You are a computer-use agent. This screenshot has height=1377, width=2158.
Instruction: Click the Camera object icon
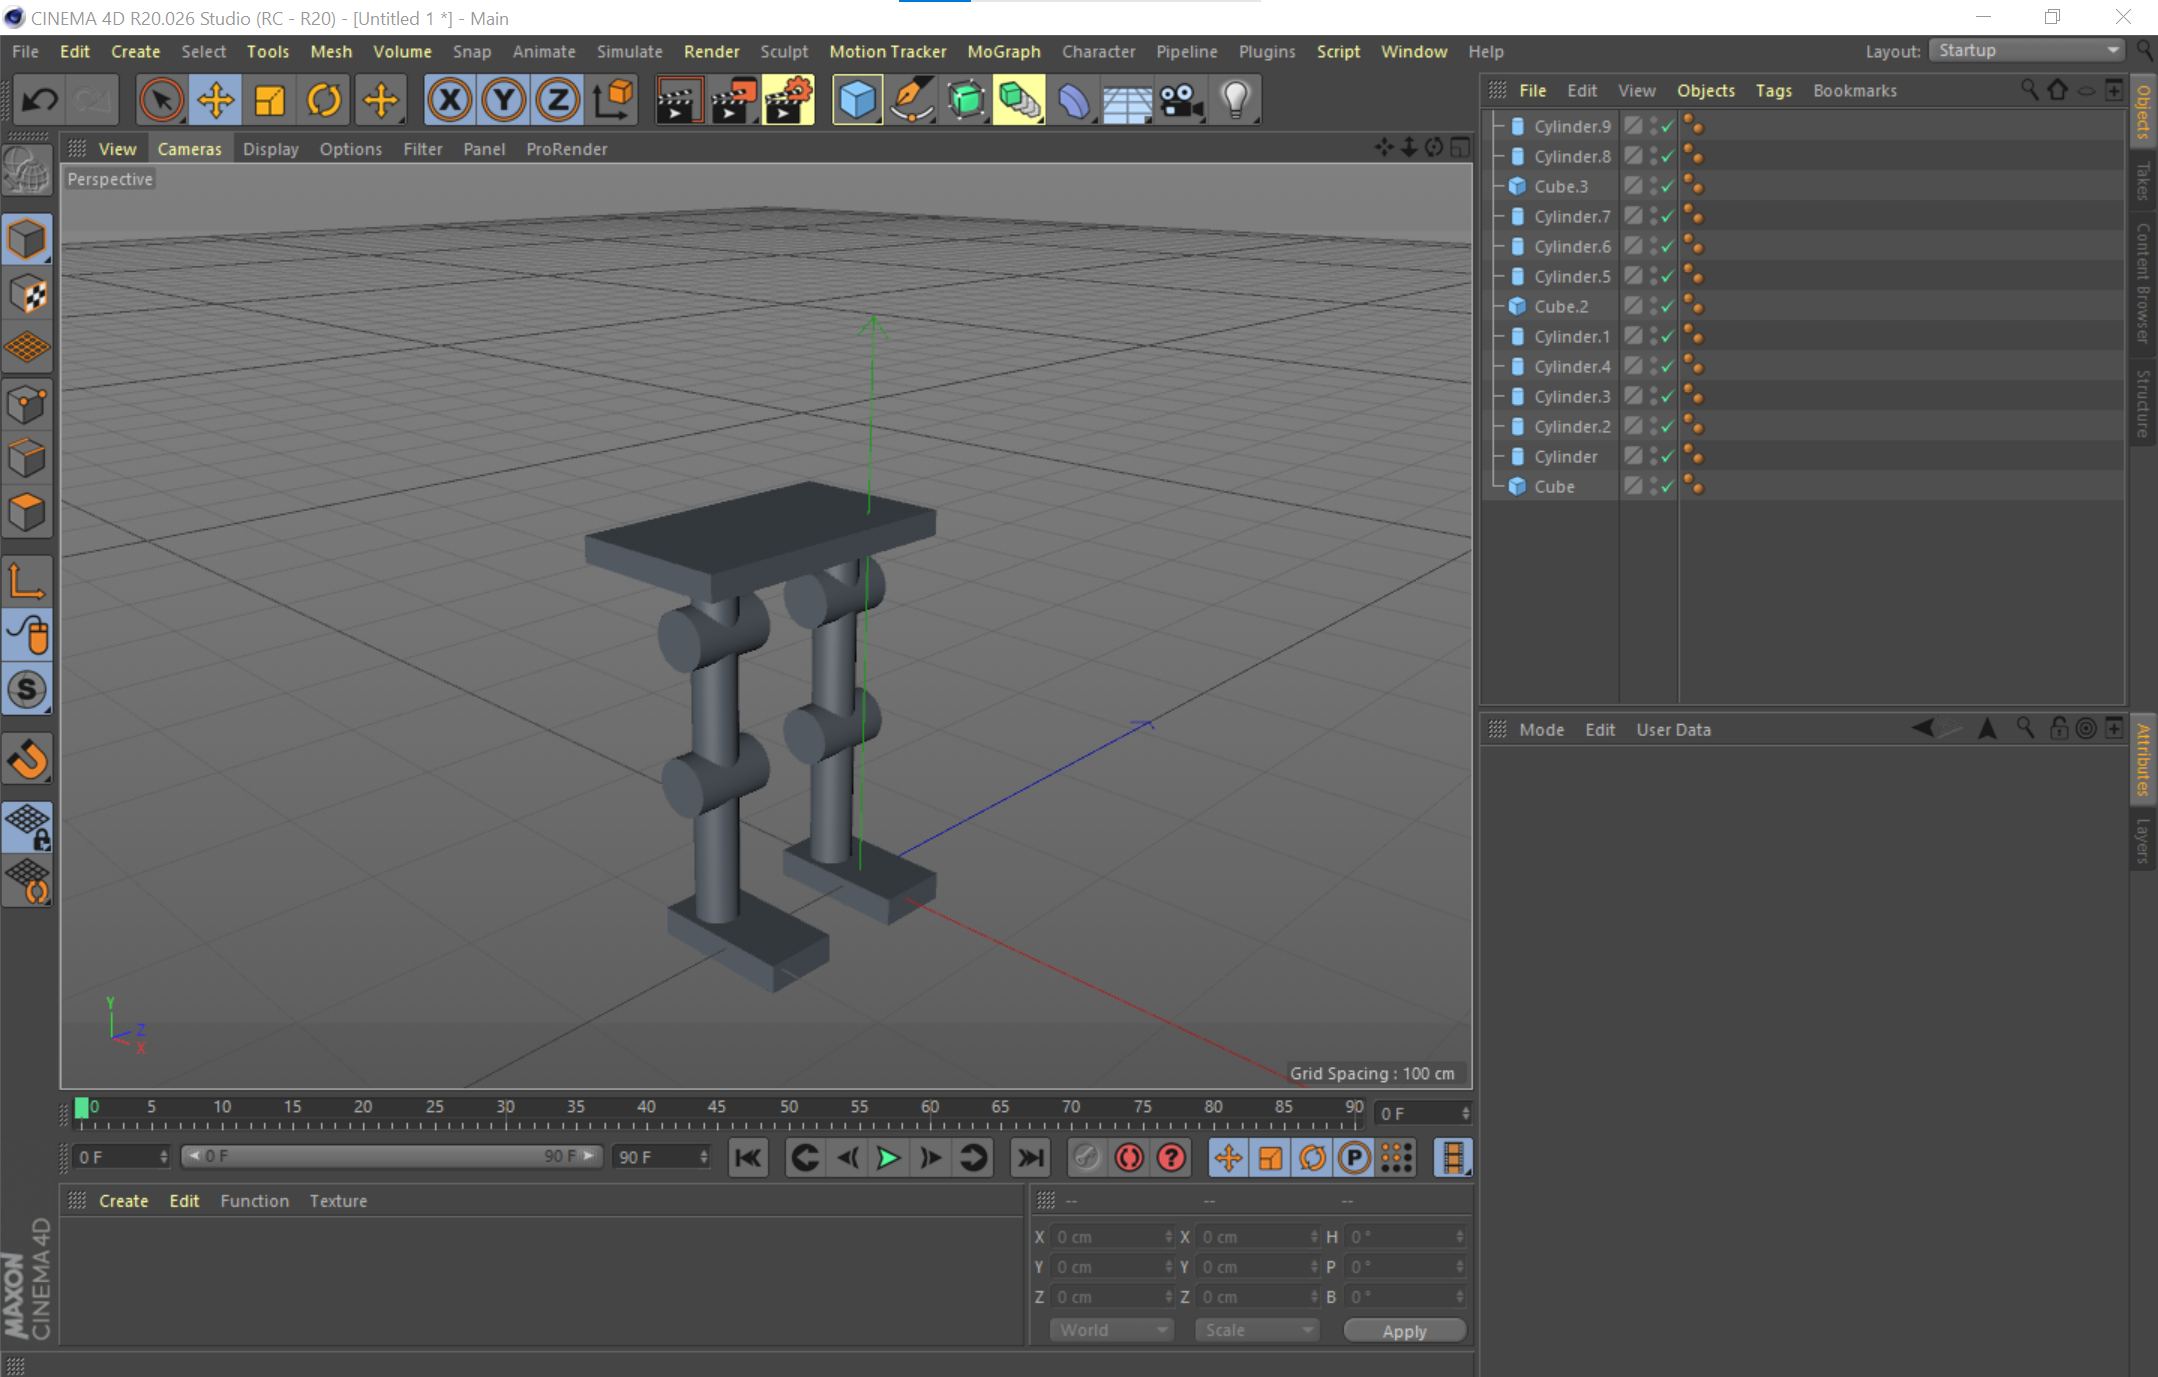click(1181, 100)
